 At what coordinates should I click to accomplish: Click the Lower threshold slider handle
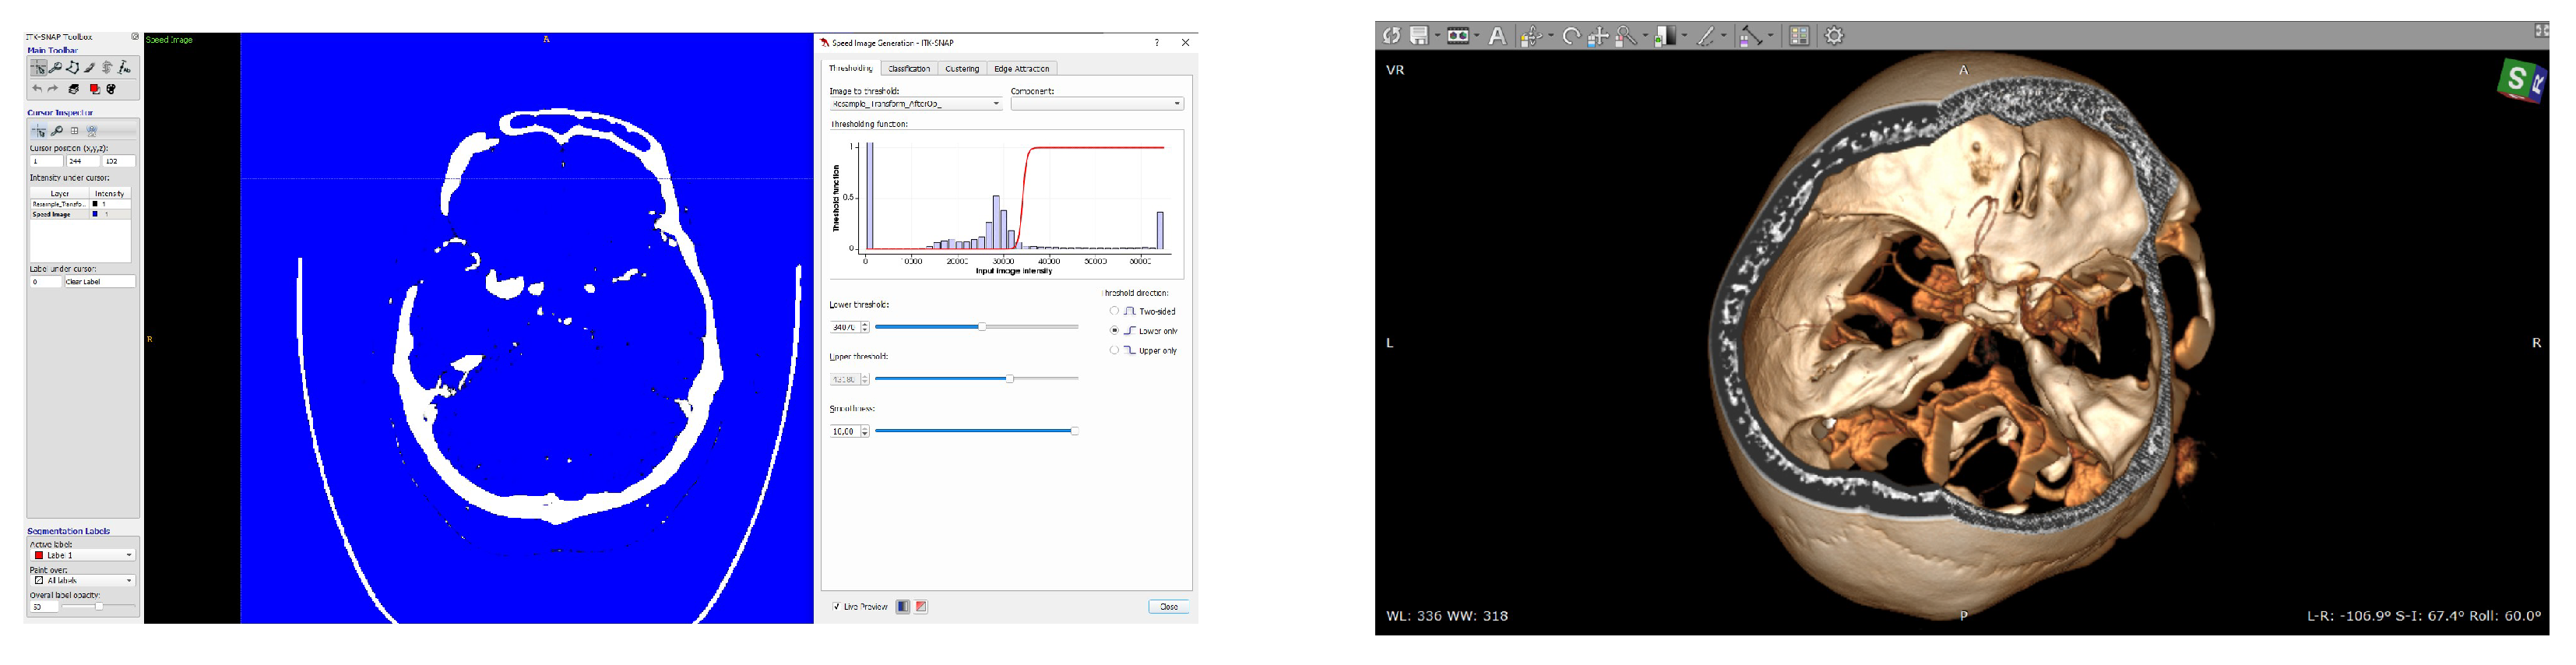(982, 327)
